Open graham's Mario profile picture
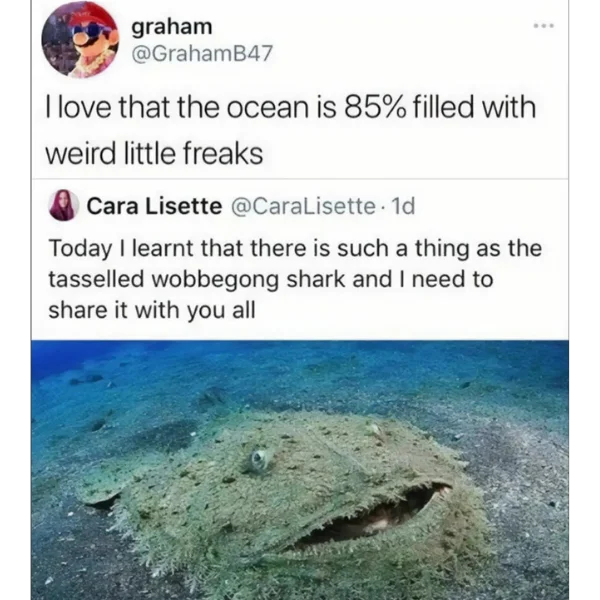 [80, 41]
